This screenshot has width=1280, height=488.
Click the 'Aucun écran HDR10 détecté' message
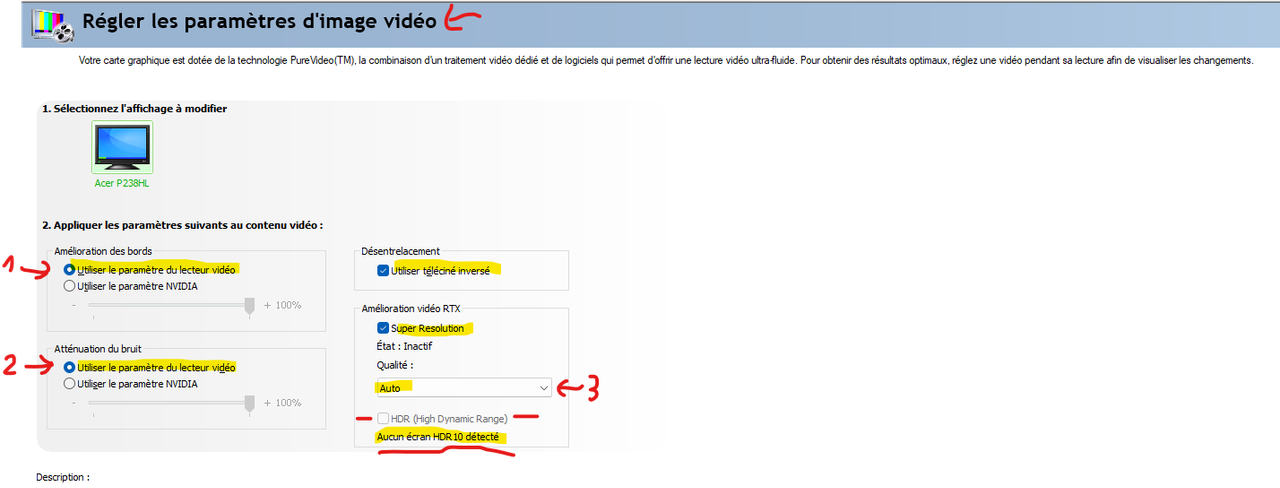(x=438, y=437)
